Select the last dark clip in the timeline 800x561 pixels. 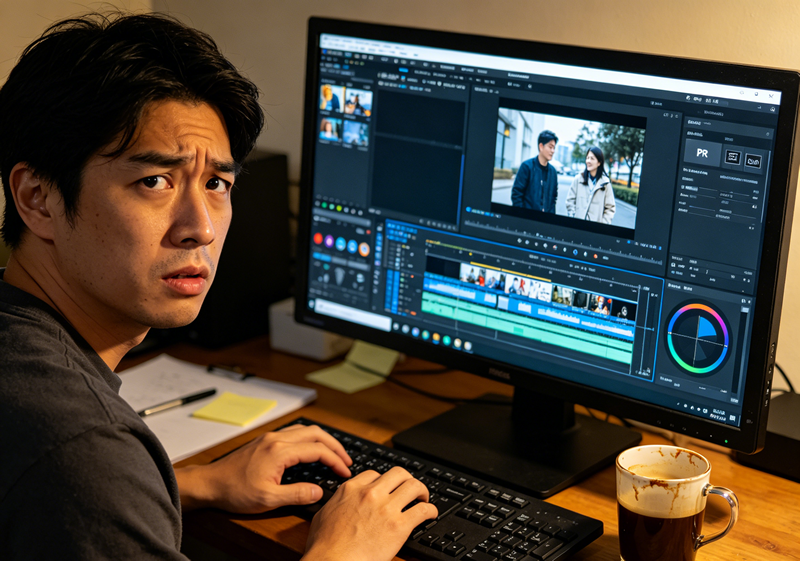pyautogui.click(x=623, y=310)
